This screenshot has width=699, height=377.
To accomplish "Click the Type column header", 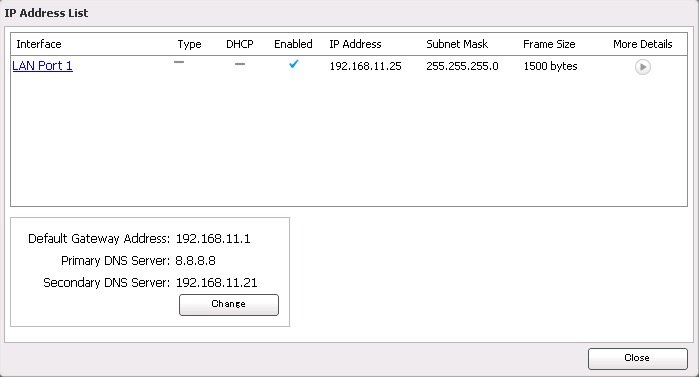I will point(189,45).
